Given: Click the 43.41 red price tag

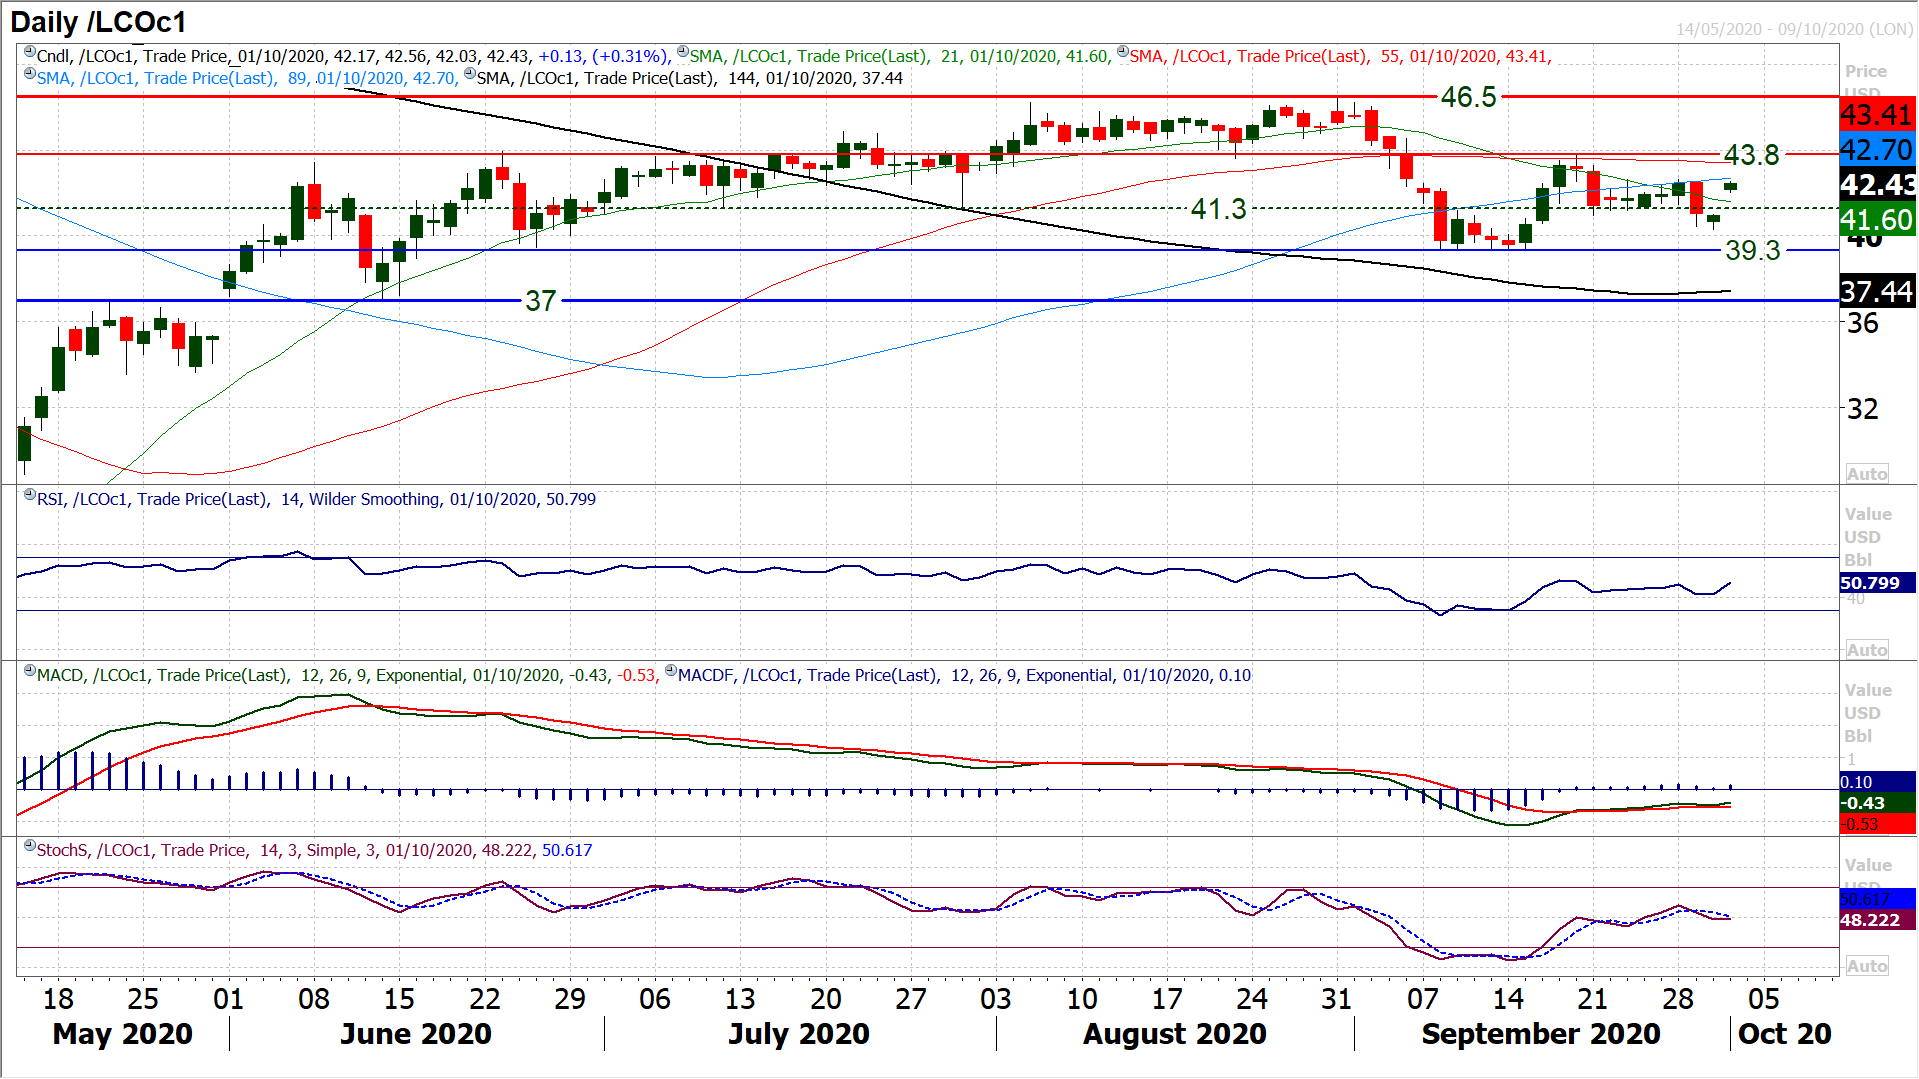Looking at the screenshot, I should coord(1877,115).
